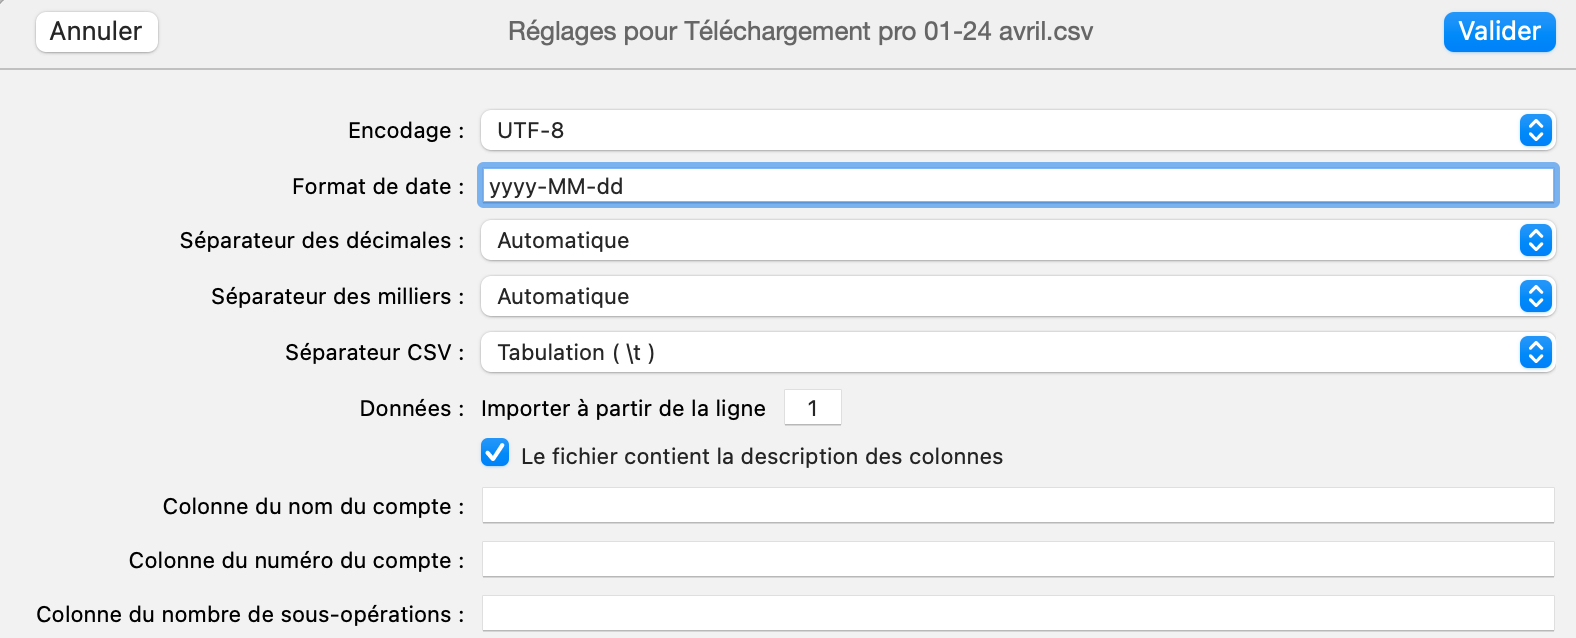Uncheck "Le fichier contient la description des colonnes"
This screenshot has height=638, width=1576.
(x=494, y=454)
